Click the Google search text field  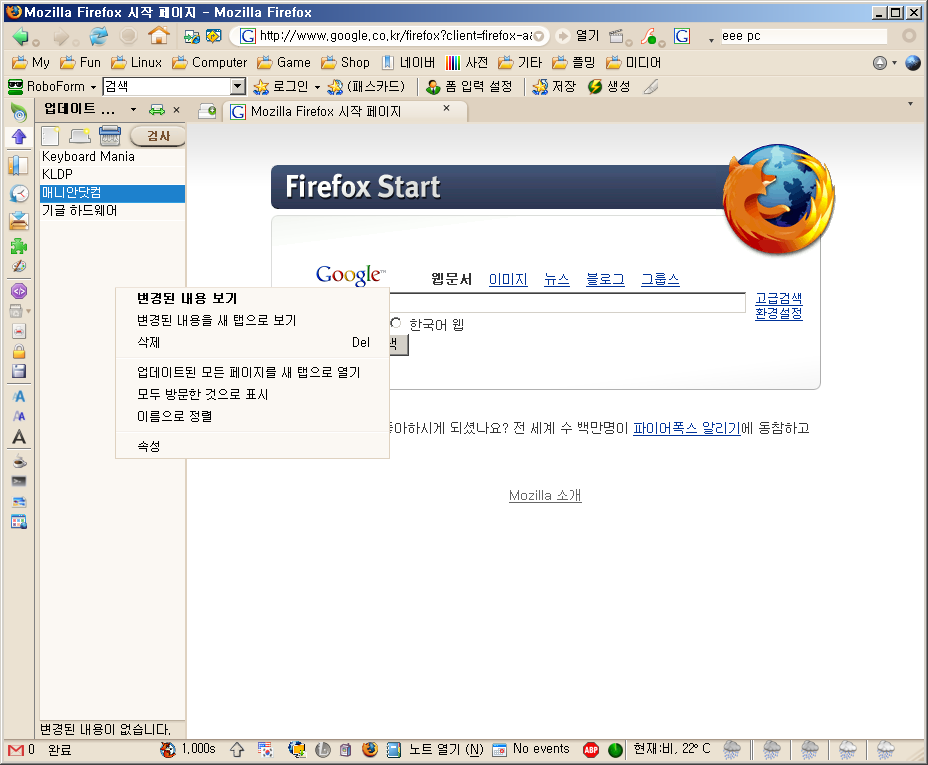(x=567, y=302)
